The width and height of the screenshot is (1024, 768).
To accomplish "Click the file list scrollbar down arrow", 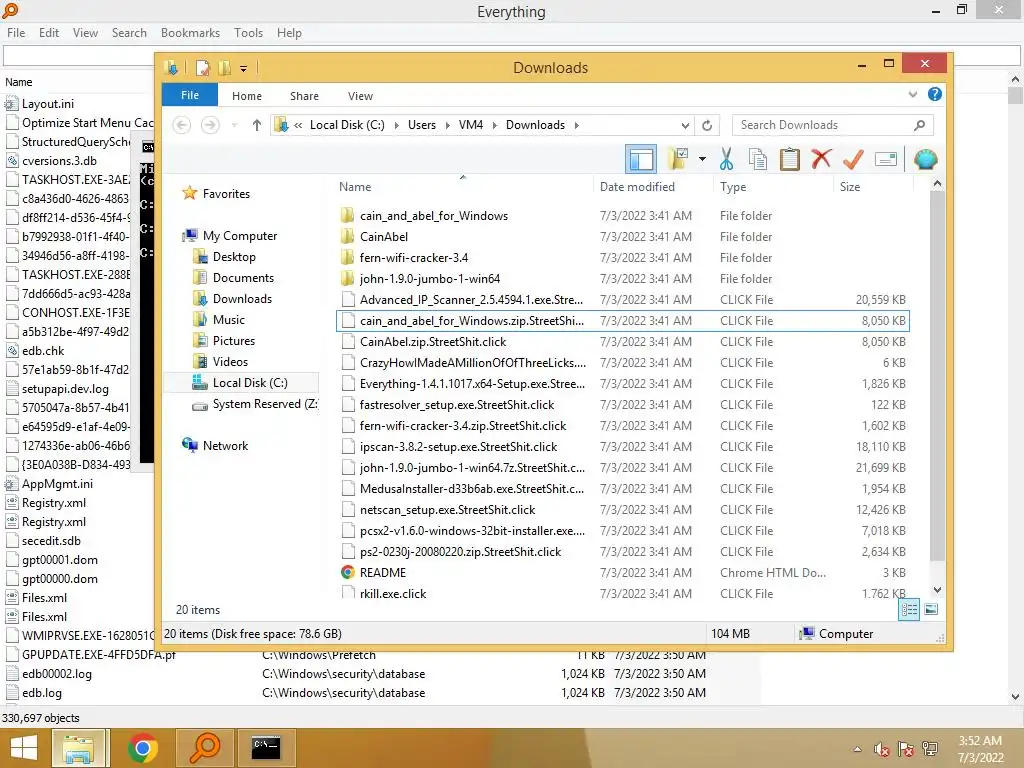I will [937, 590].
